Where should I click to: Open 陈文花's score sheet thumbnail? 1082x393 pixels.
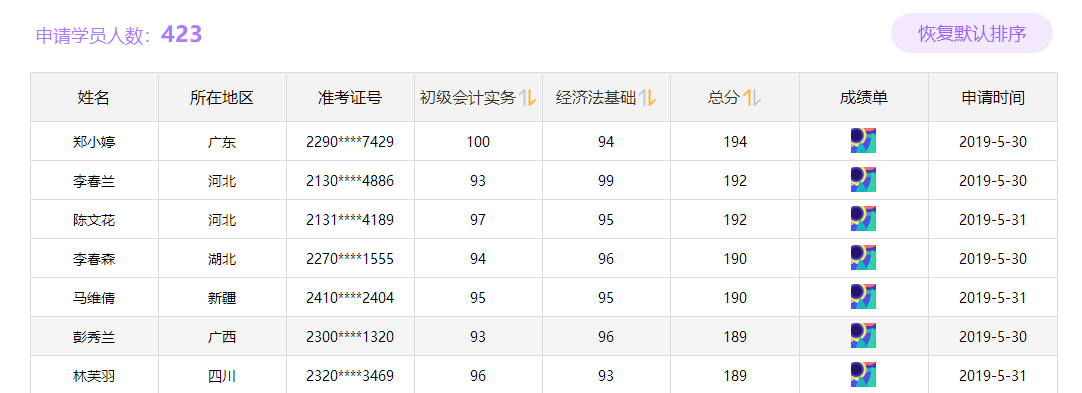coord(863,219)
